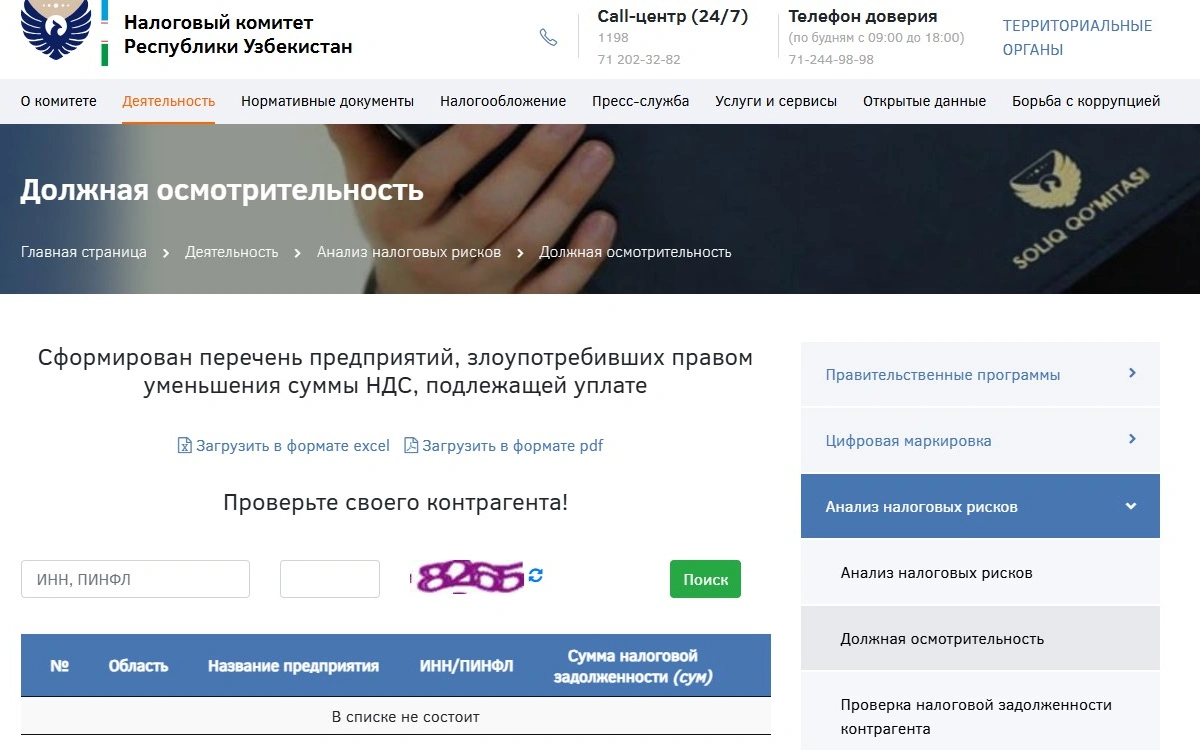The width and height of the screenshot is (1200, 750).
Task: Click the PDF file download icon
Action: click(410, 446)
